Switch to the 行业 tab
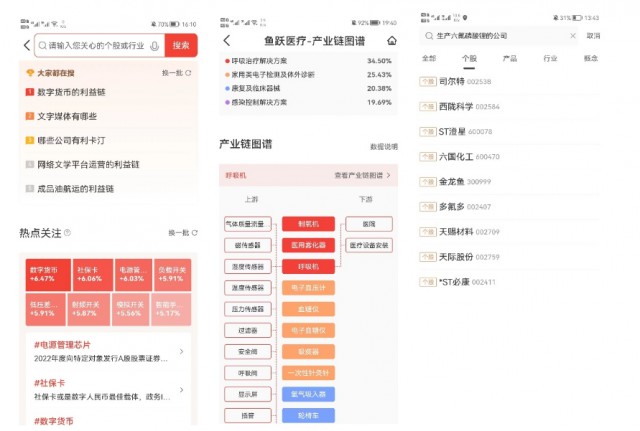This screenshot has width=640, height=431. (x=550, y=59)
